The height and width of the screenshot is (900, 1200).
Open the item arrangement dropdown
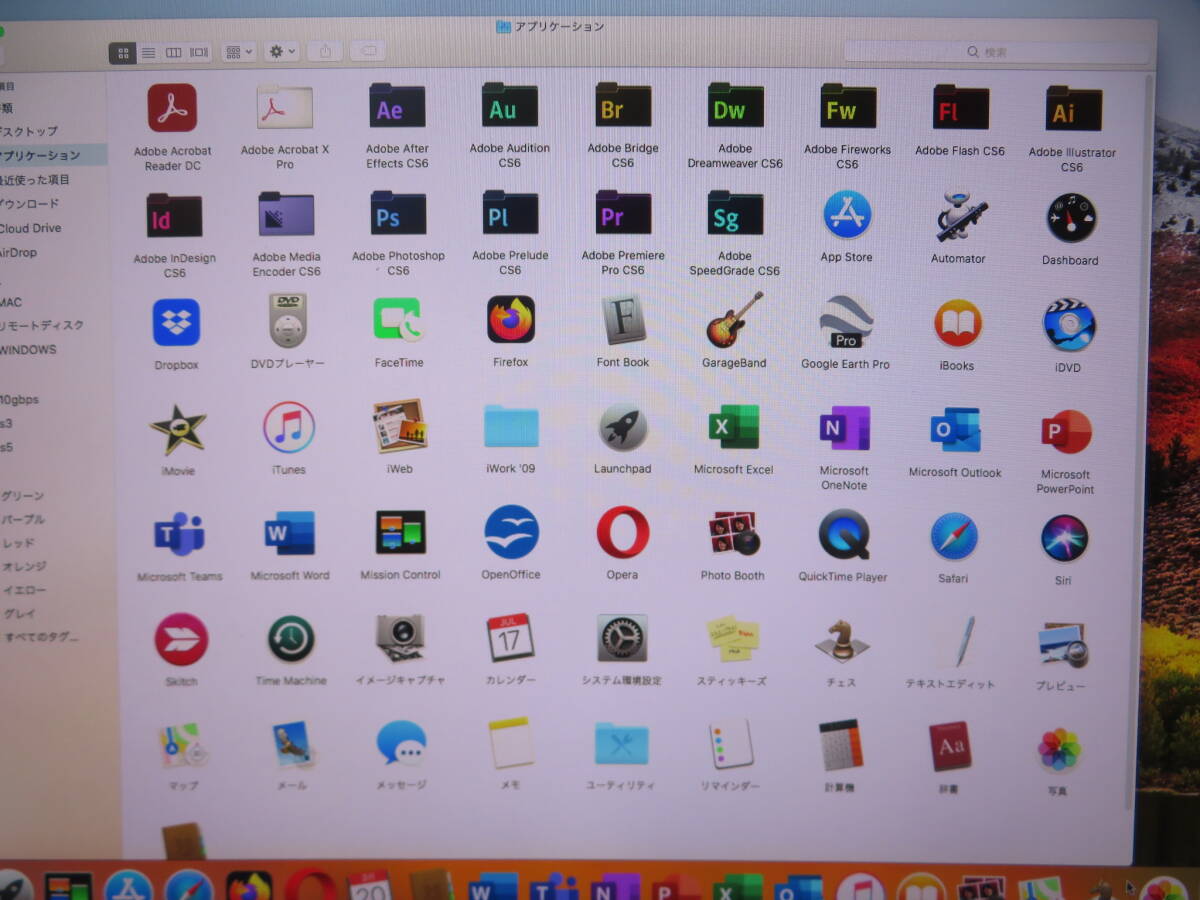click(239, 52)
